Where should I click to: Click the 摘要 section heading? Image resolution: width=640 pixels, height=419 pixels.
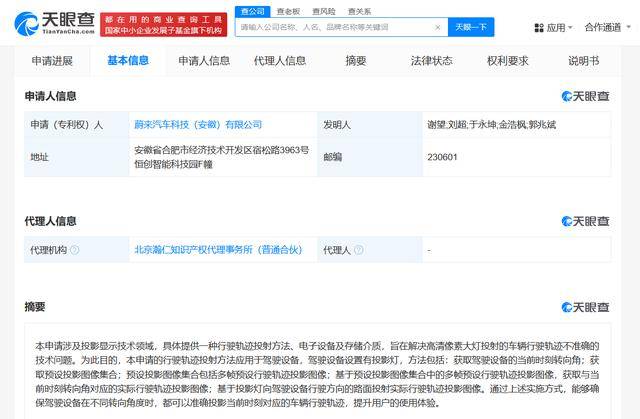point(35,307)
